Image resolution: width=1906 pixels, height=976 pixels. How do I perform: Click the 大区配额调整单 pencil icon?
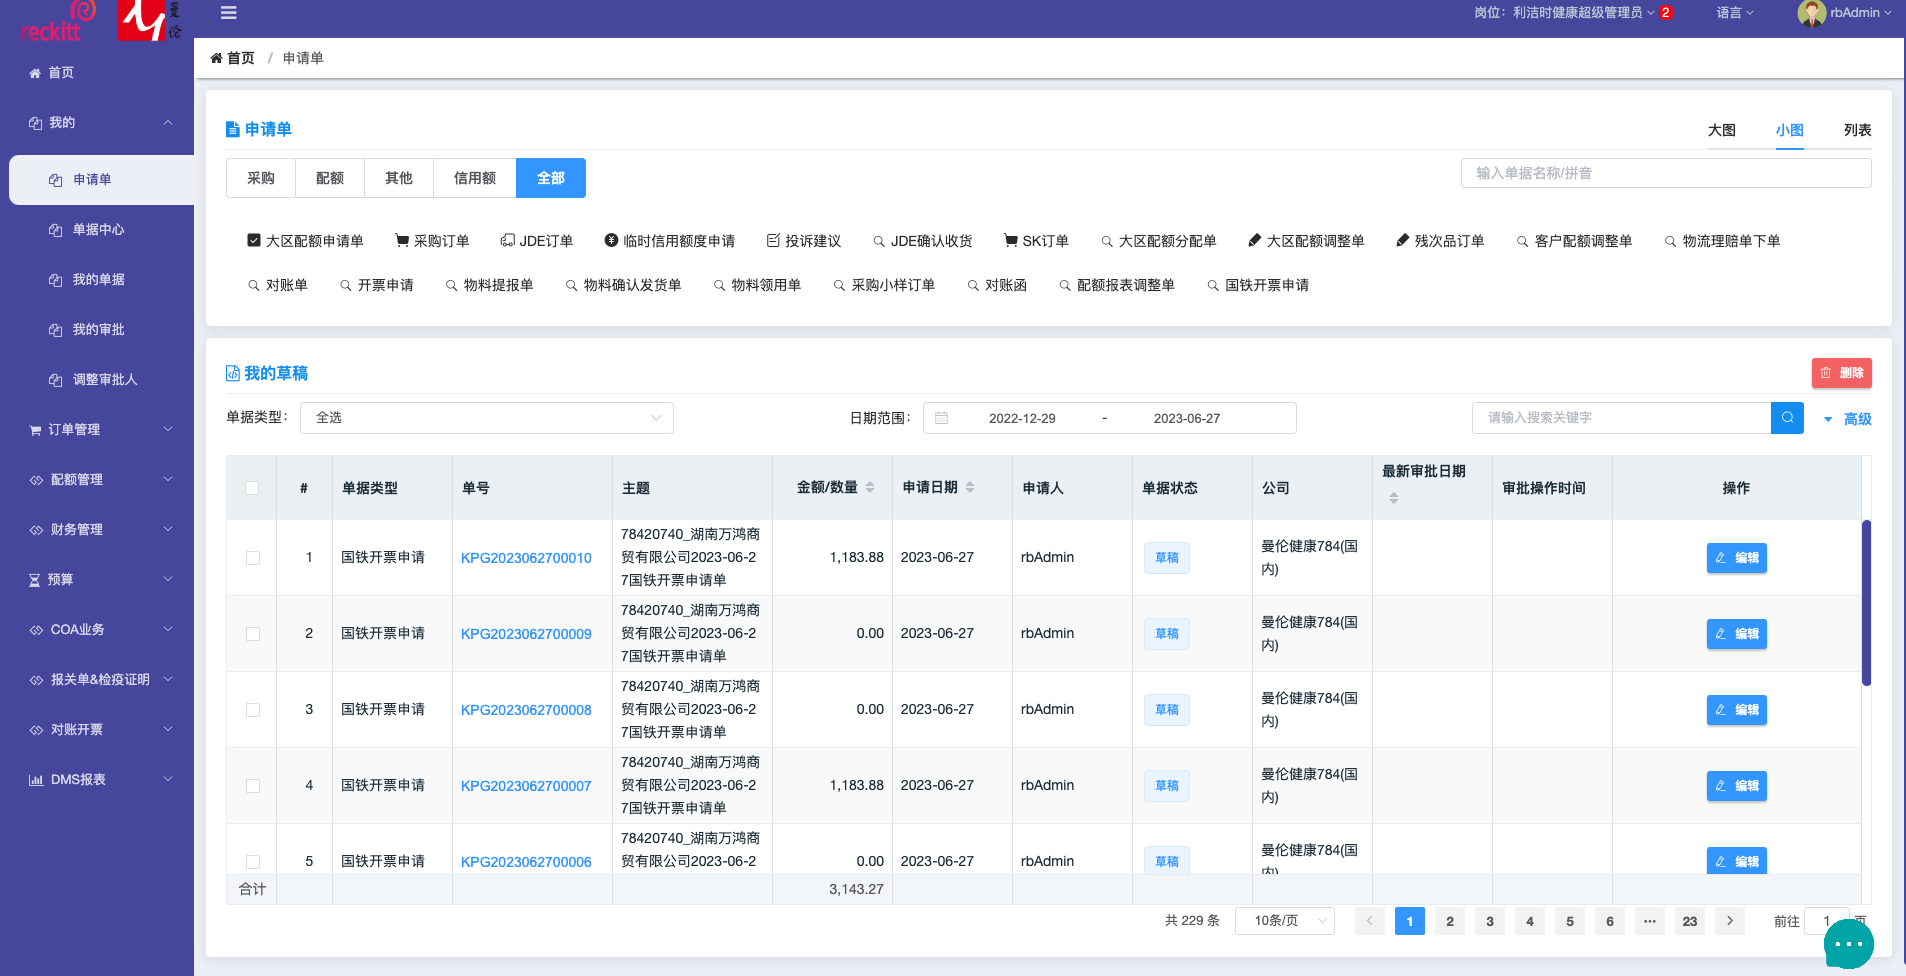point(1255,240)
